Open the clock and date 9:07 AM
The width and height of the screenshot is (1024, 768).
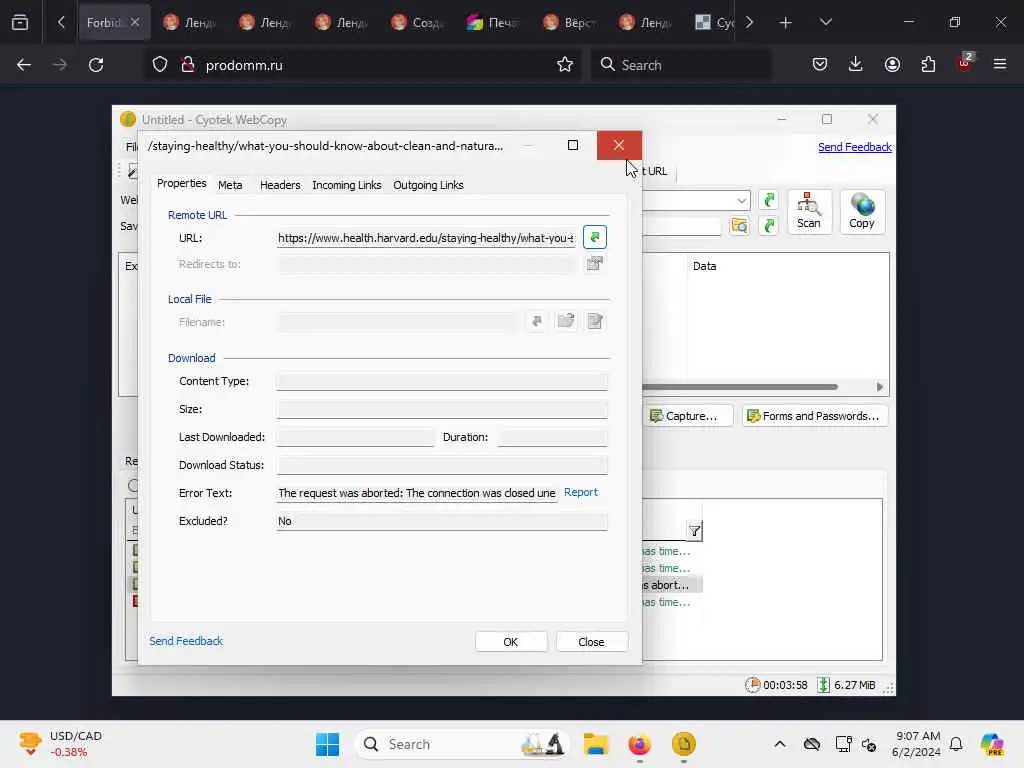point(916,744)
